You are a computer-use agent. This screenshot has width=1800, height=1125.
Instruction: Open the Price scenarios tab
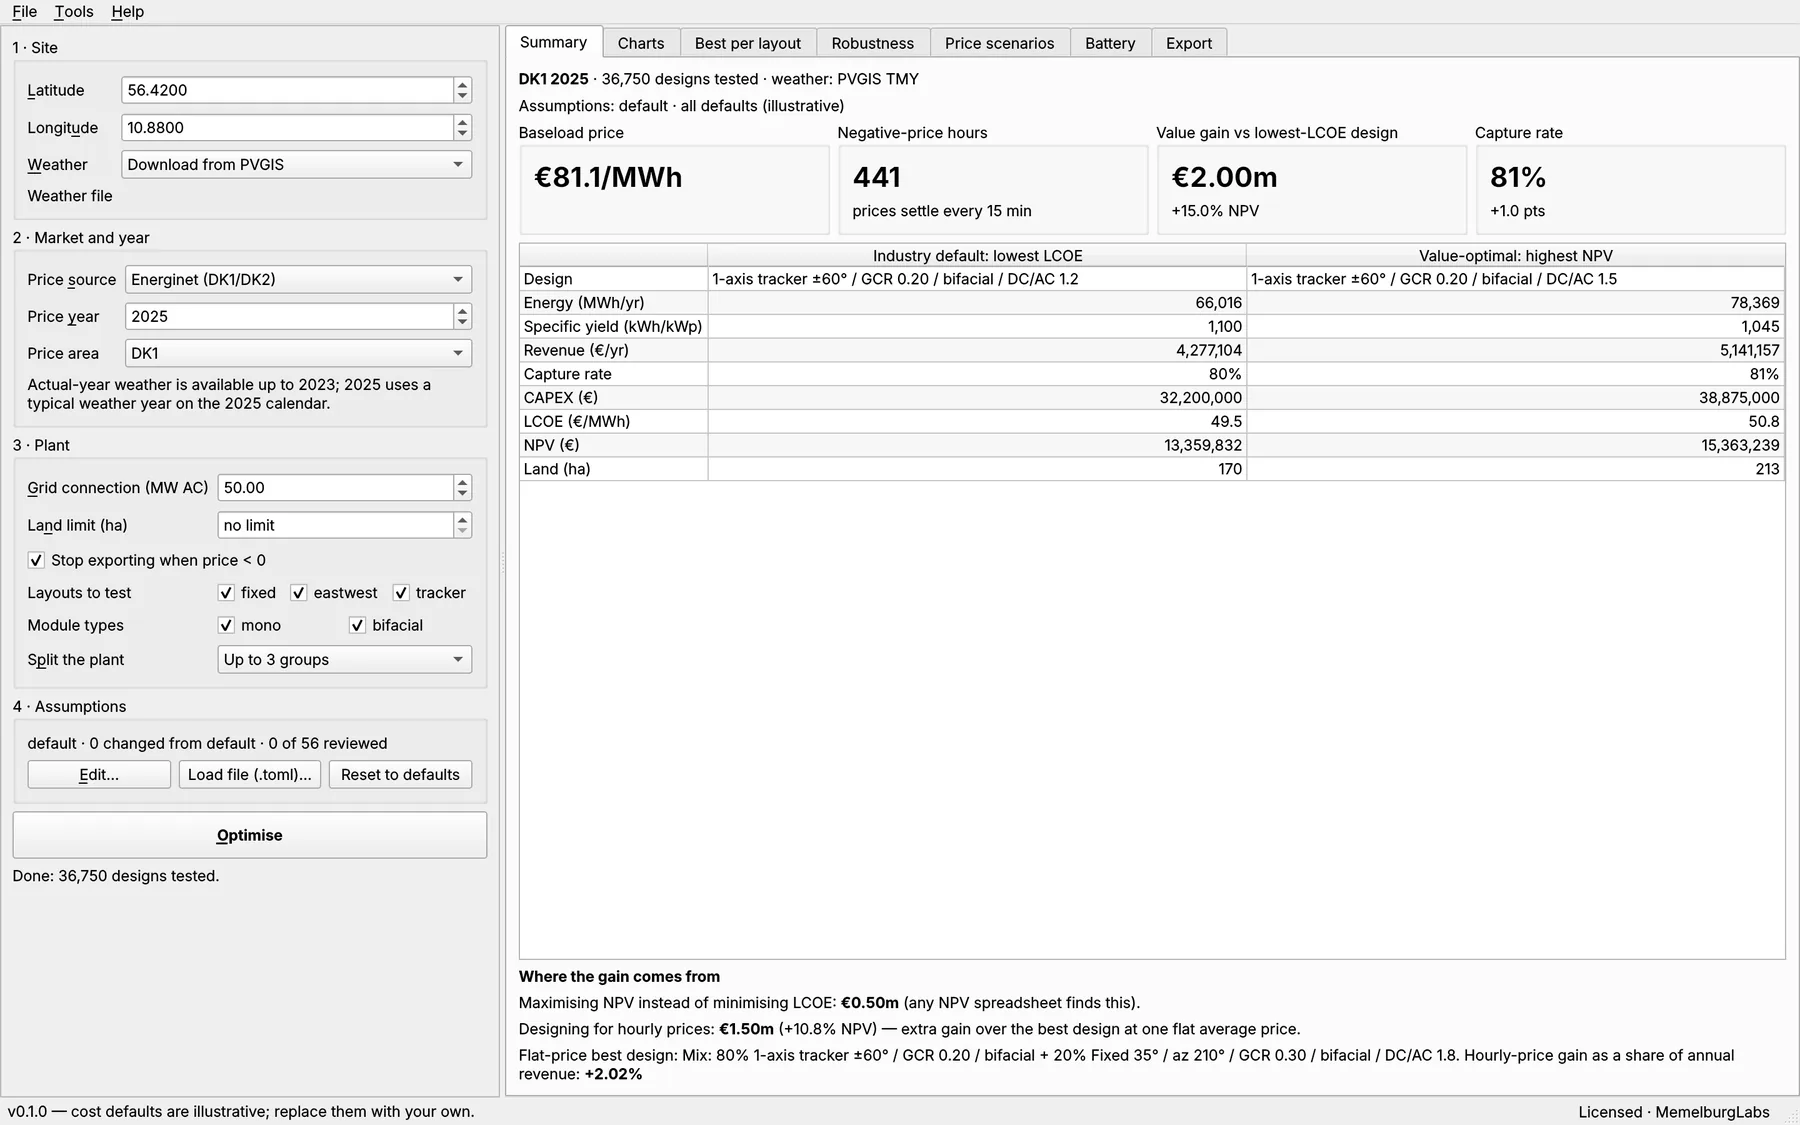[x=1000, y=43]
